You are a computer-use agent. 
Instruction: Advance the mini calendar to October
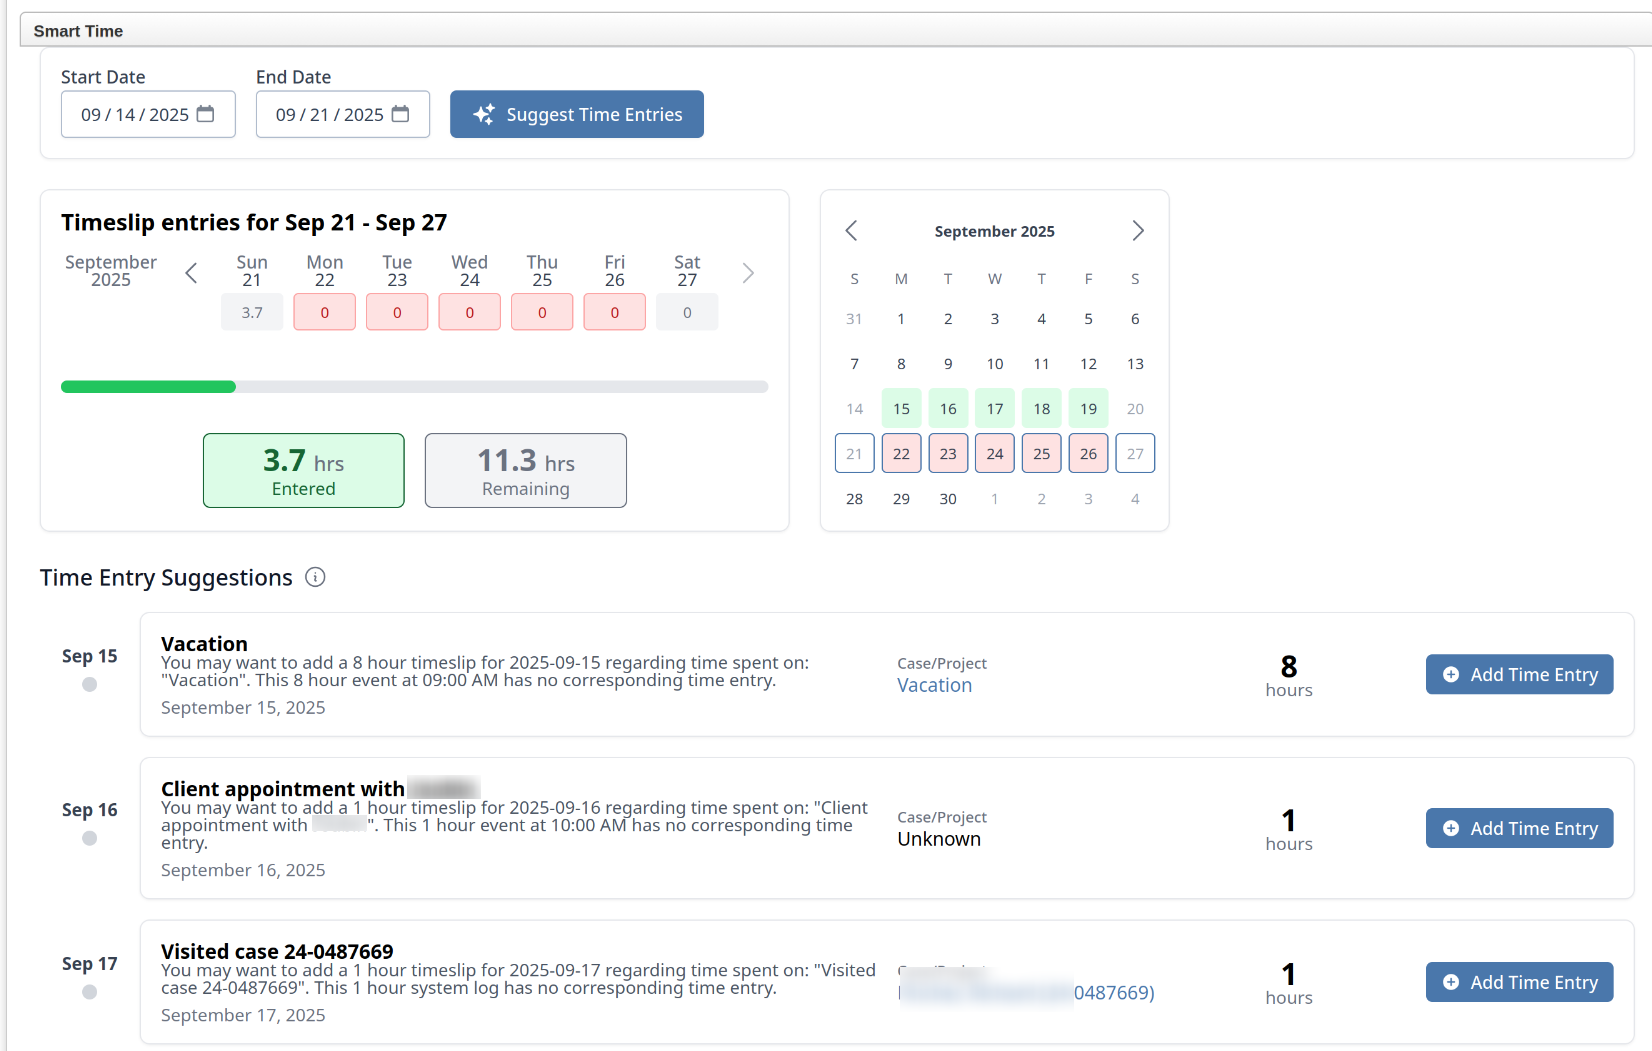coord(1137,230)
